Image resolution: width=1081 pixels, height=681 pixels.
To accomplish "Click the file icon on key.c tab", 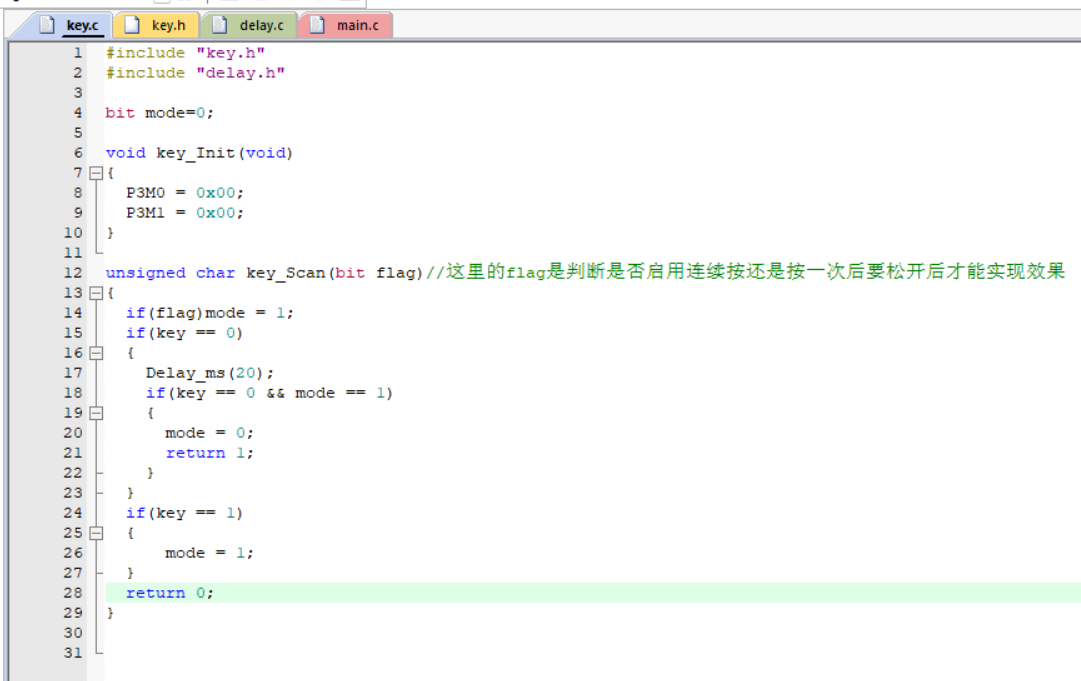I will [47, 25].
